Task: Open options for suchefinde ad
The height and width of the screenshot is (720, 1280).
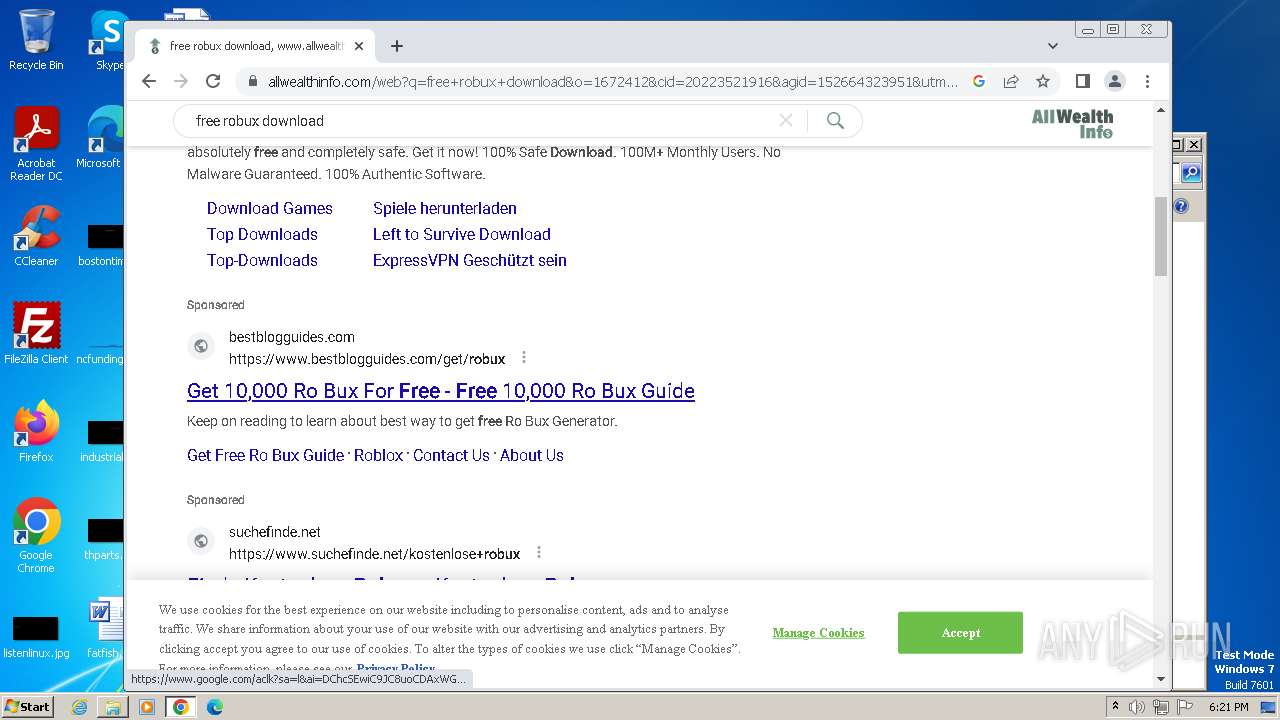Action: click(x=539, y=553)
